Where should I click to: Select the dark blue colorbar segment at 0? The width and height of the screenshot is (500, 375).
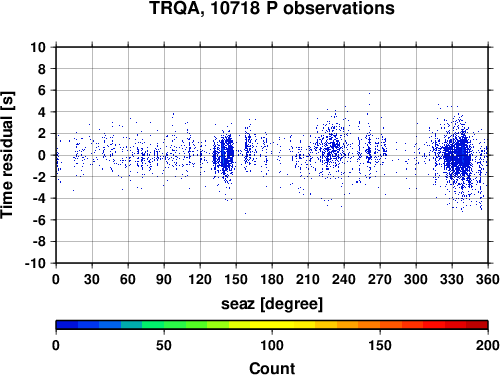click(x=67, y=325)
